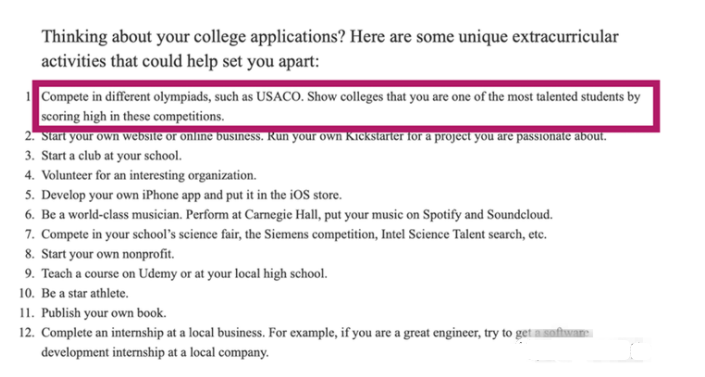705x377 pixels.
Task: Click the word Spotify in item six
Action: click(442, 215)
